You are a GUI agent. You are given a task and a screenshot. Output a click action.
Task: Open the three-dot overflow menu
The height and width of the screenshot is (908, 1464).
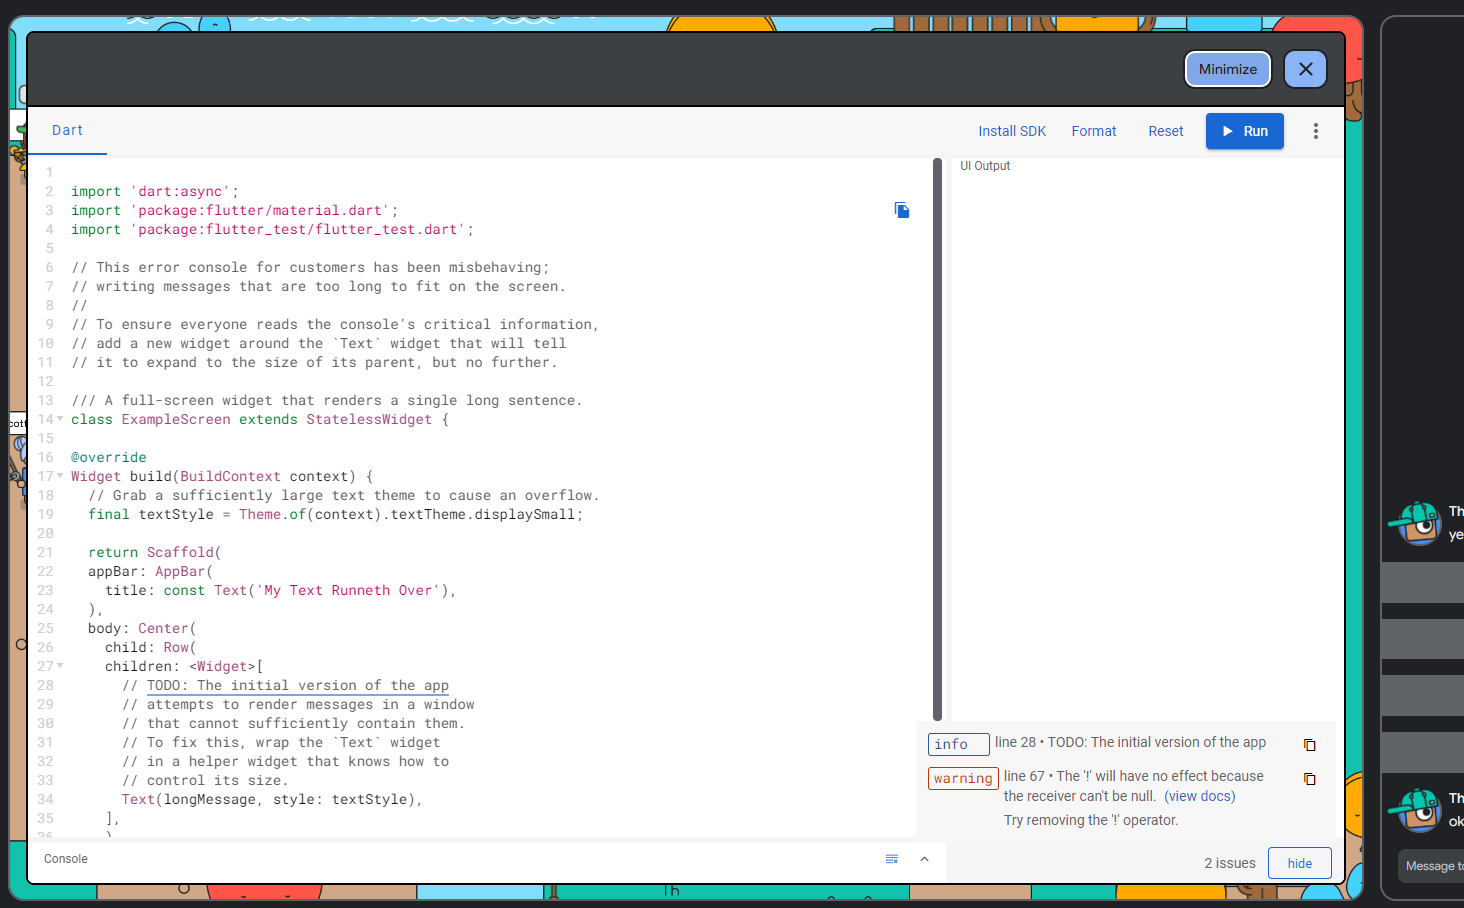[x=1316, y=131]
